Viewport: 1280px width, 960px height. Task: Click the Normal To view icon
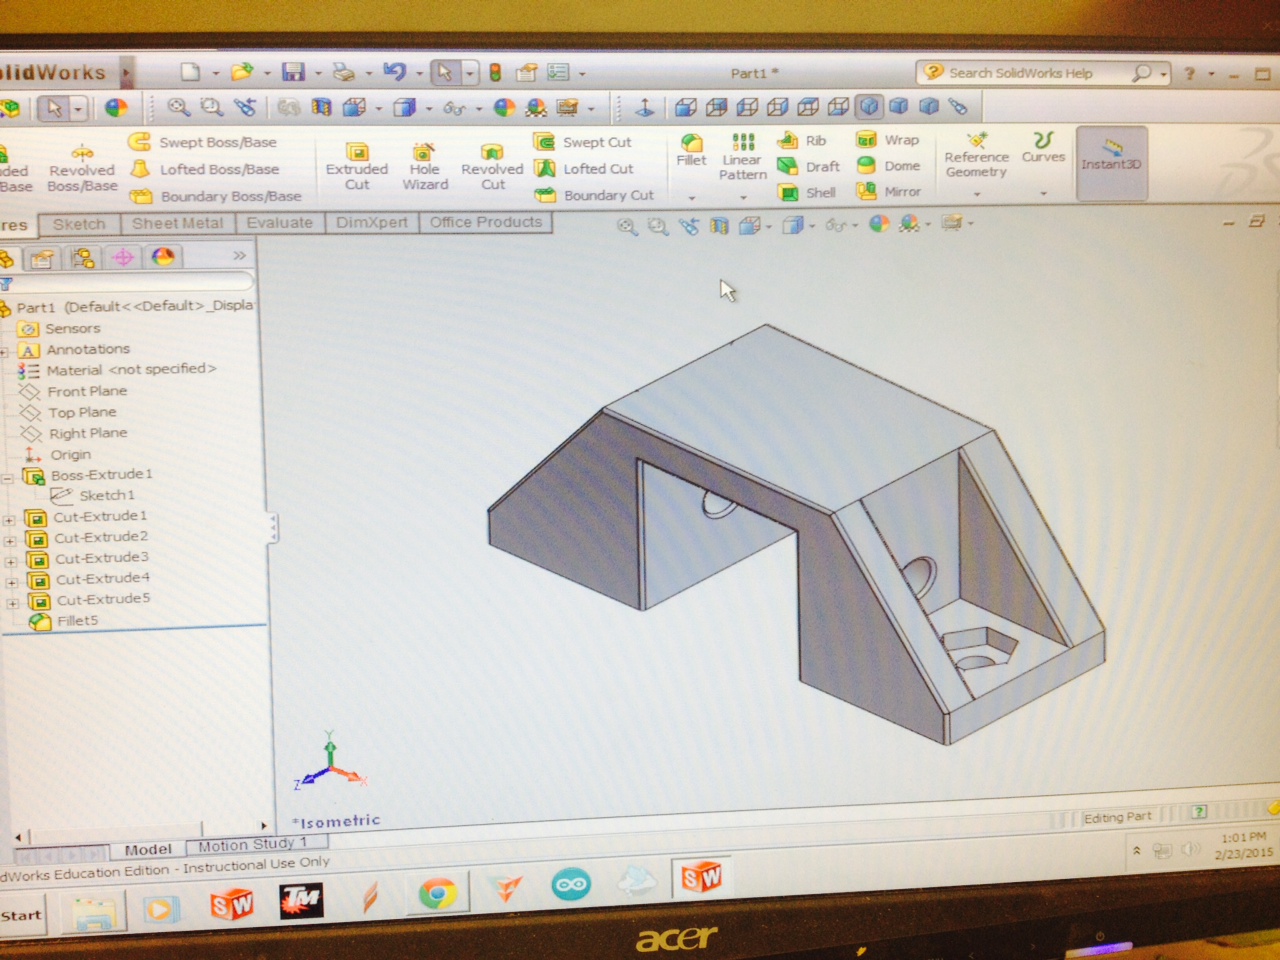pos(645,107)
